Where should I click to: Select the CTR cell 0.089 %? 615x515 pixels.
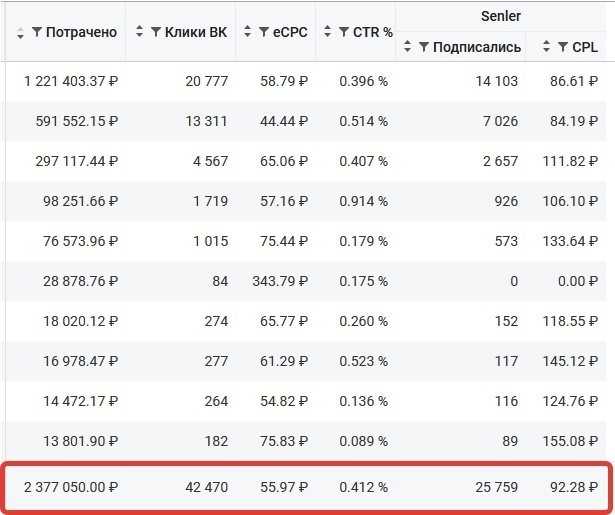364,441
